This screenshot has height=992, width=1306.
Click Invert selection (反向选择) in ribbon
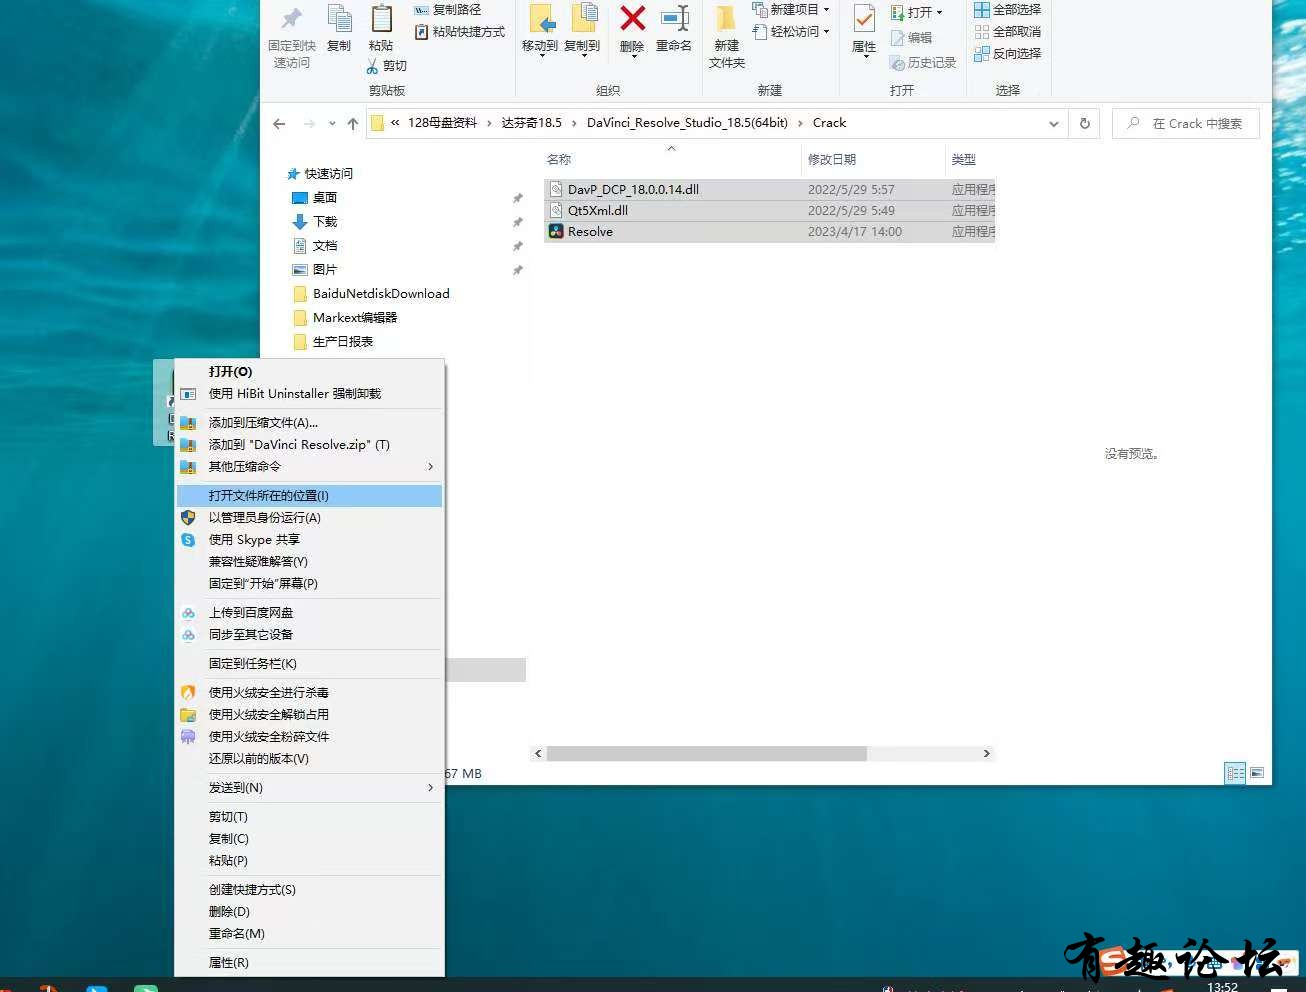coord(1007,54)
